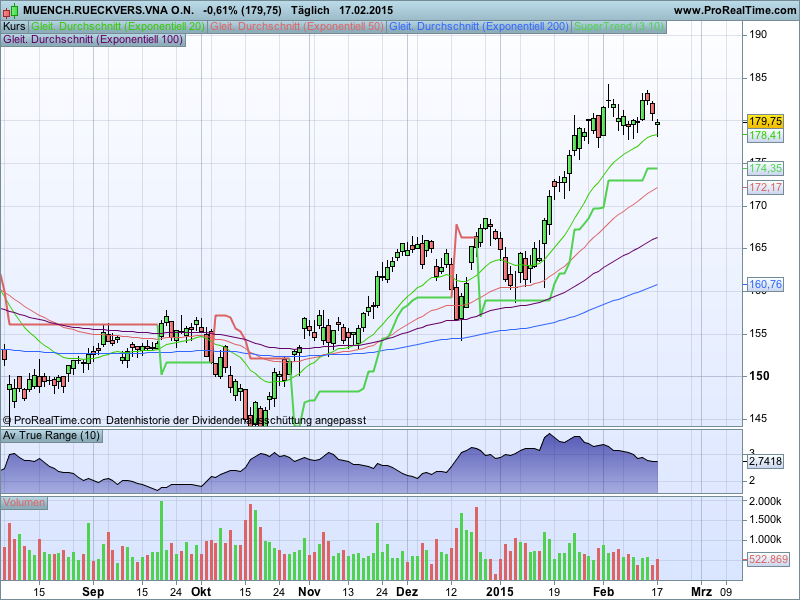
Task: Click the MUENCH.RUECKVERS.VNA O.N. title text
Action: click(x=108, y=10)
